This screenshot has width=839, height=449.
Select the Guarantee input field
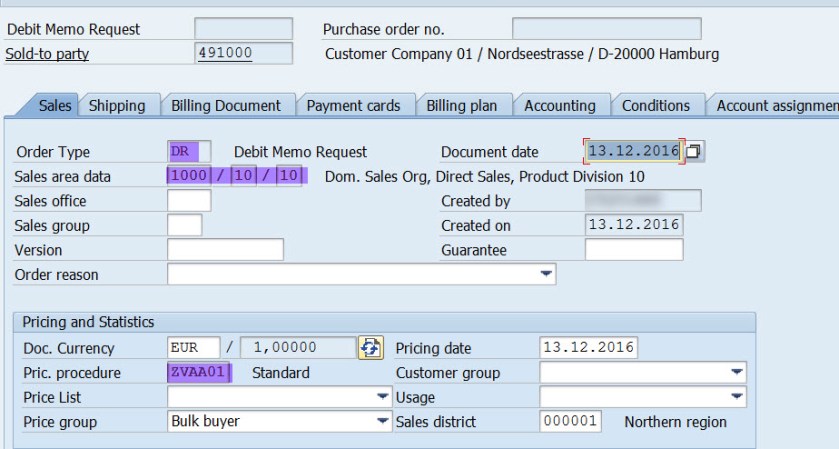pos(633,250)
